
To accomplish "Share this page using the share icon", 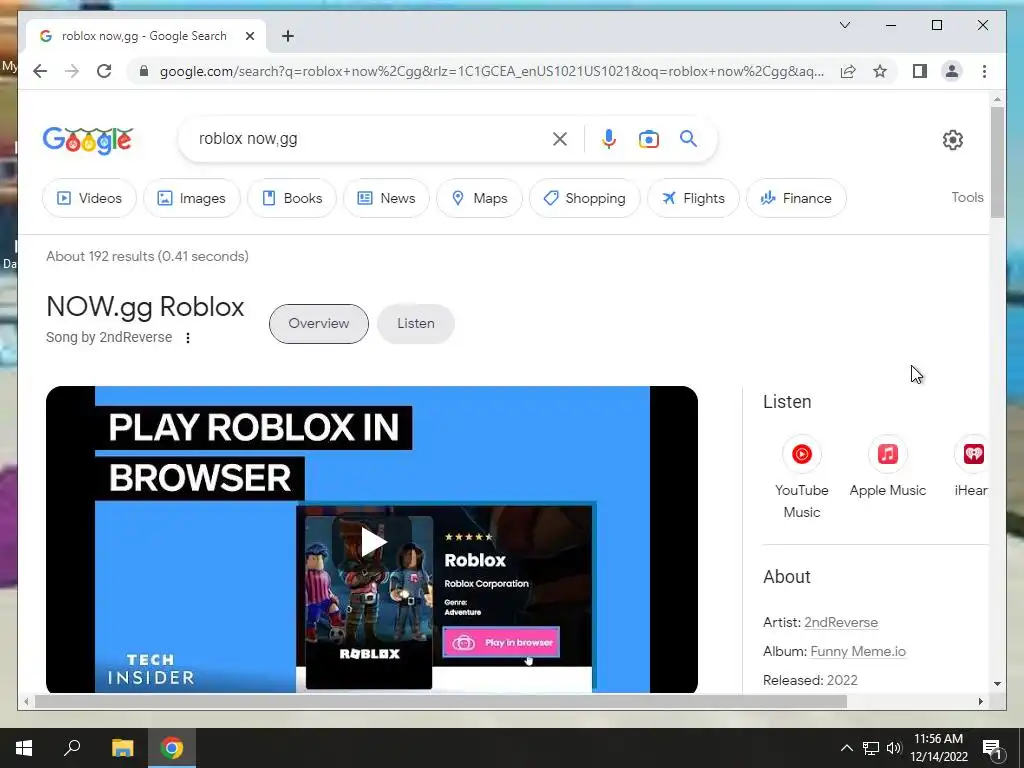I will (848, 71).
